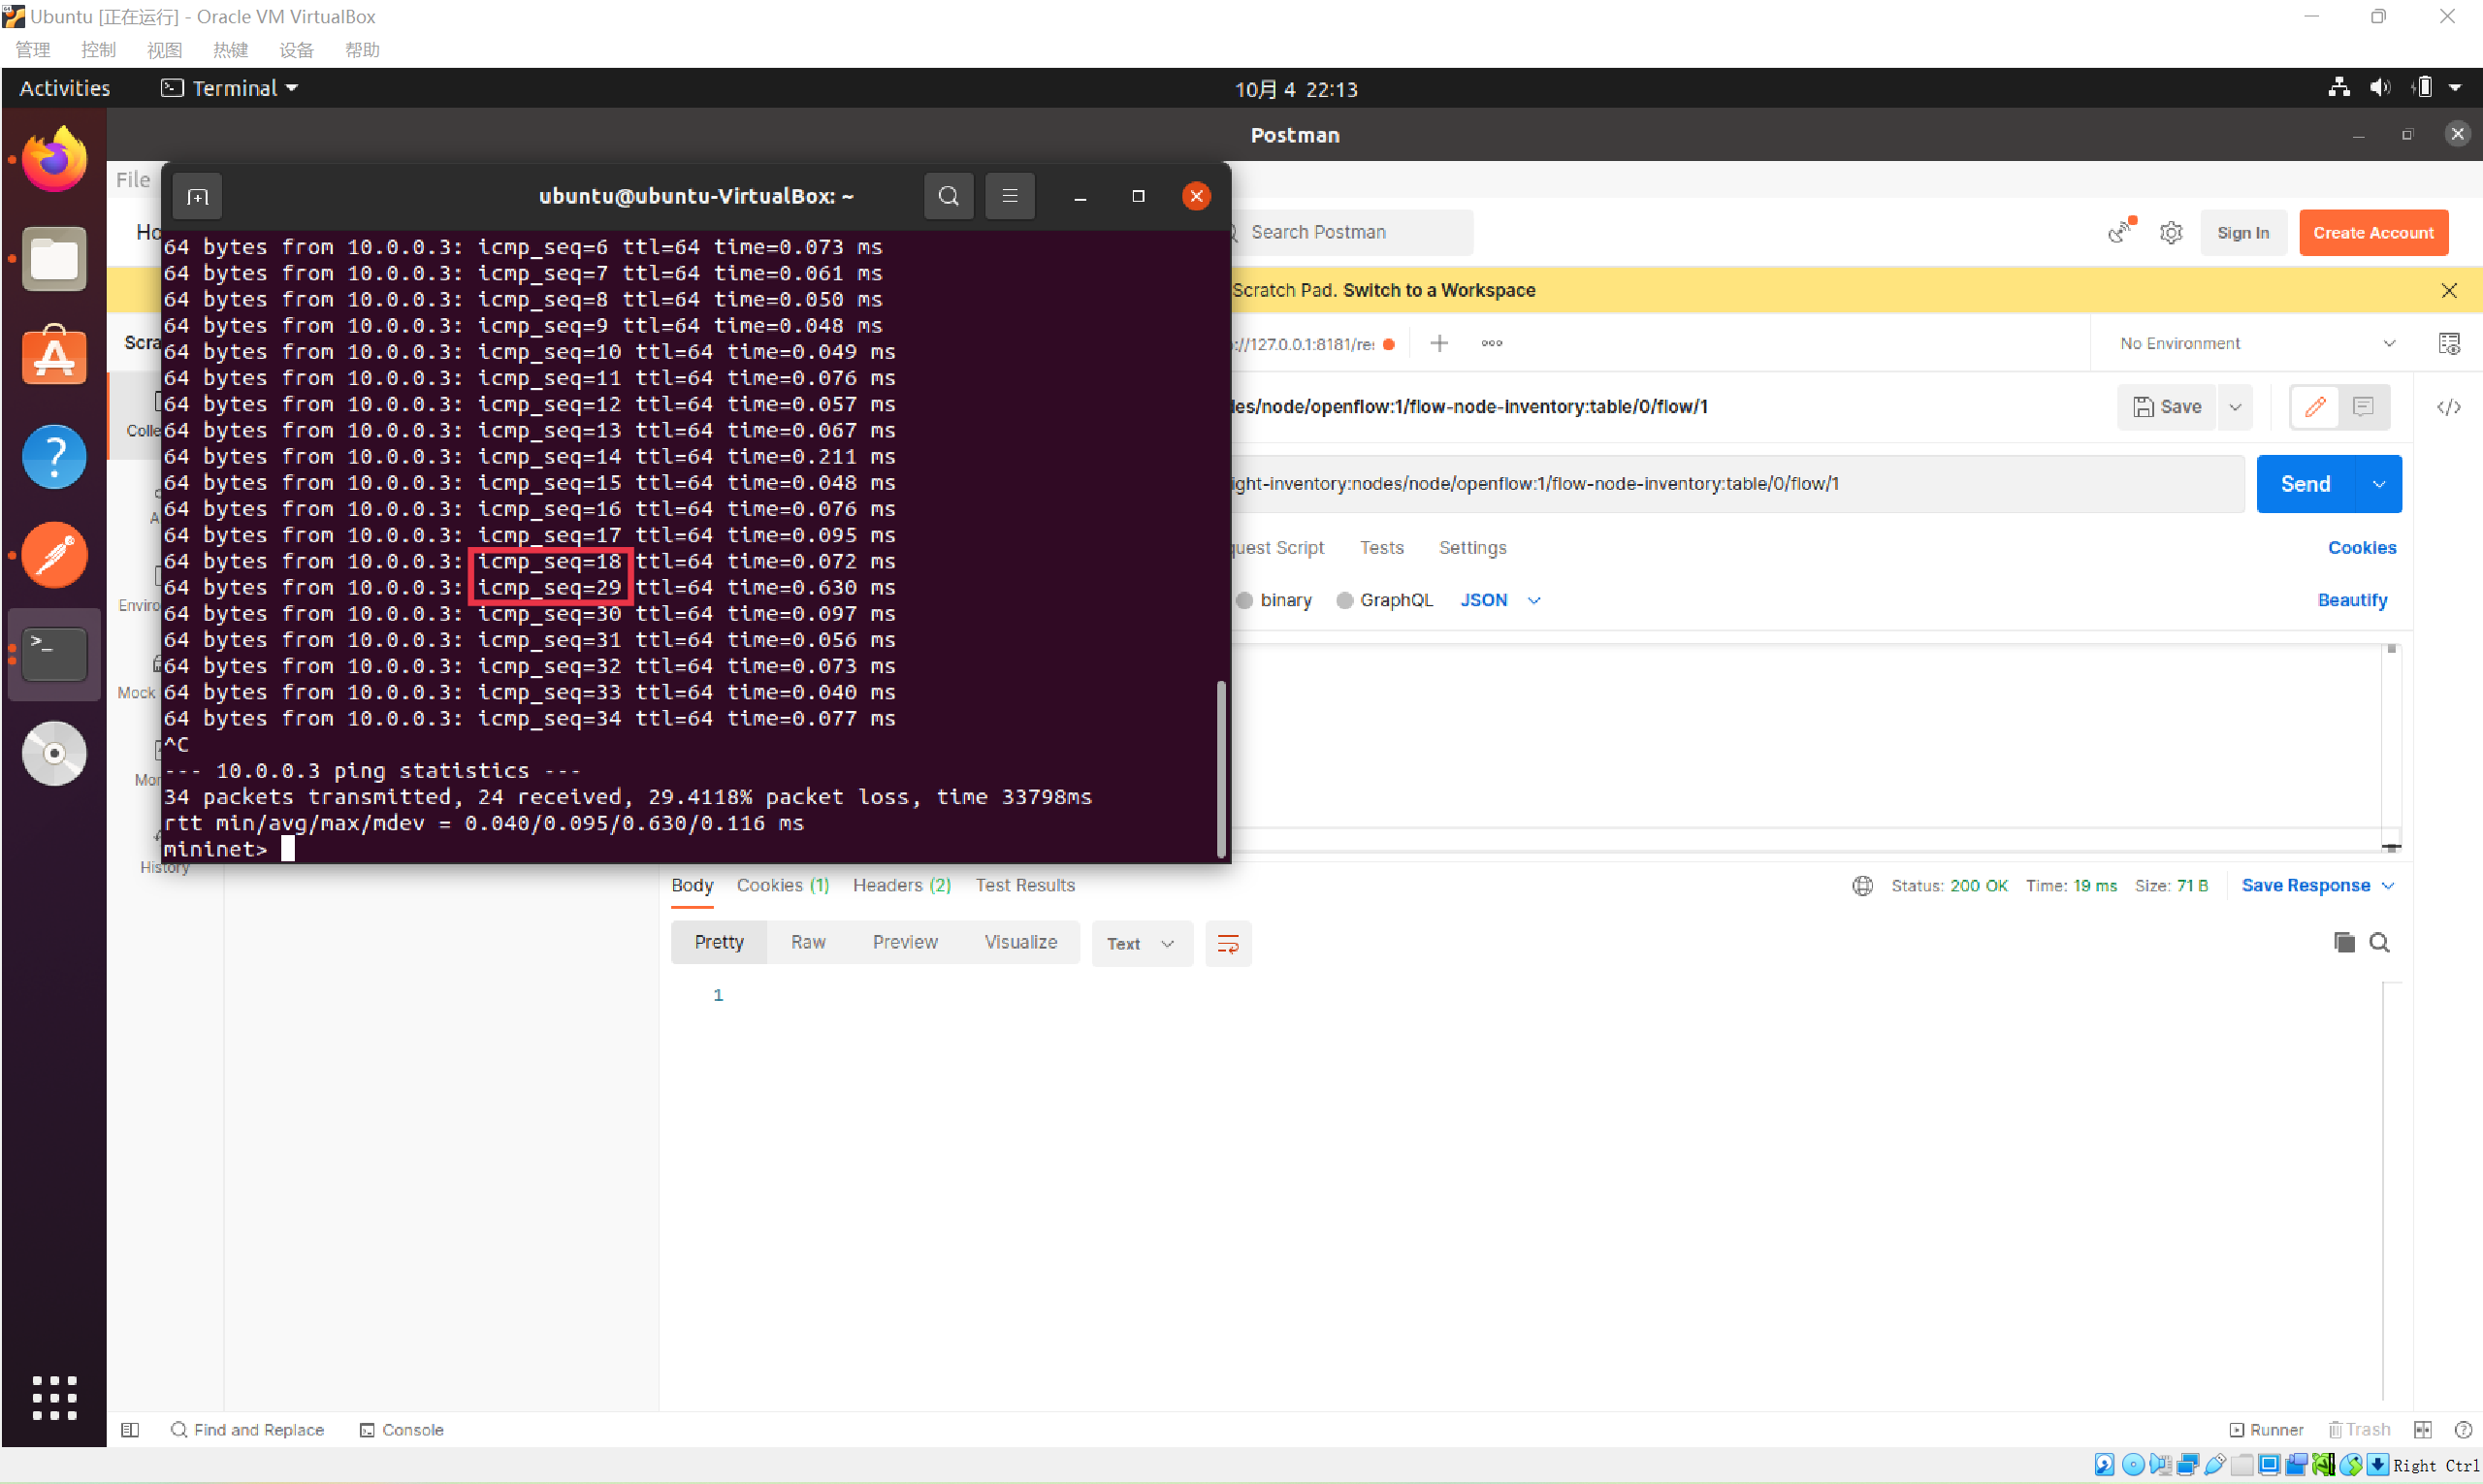The image size is (2483, 1484).
Task: Copy response body with copy icon
Action: click(2343, 942)
